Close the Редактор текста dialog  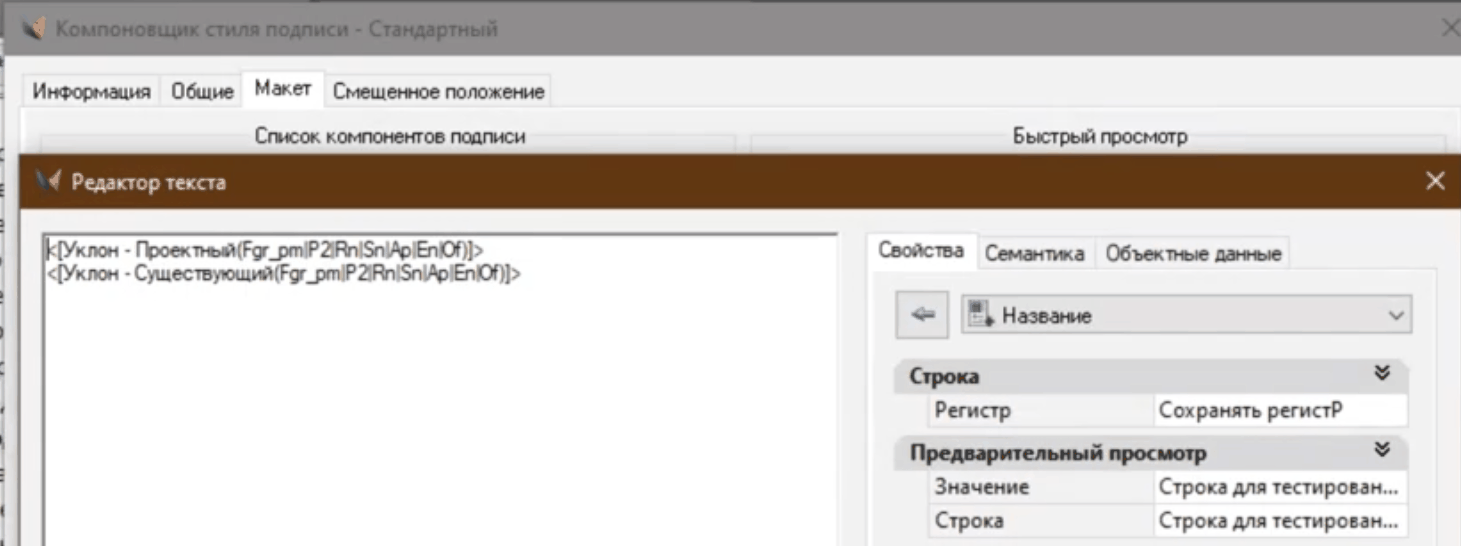(1434, 181)
